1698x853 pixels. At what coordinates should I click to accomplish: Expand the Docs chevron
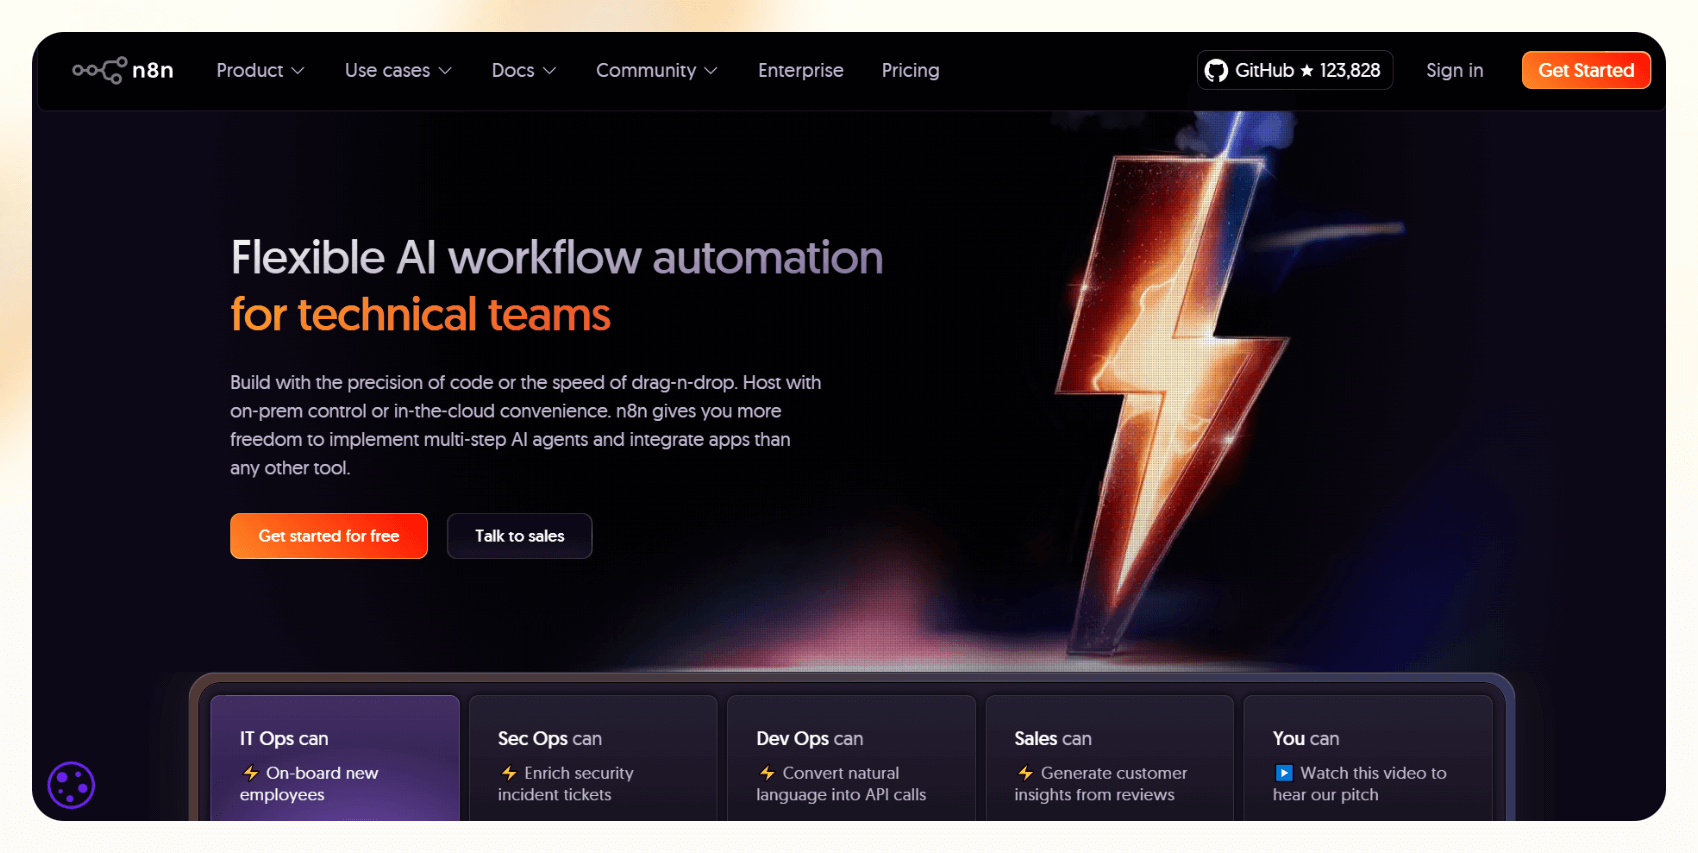(x=549, y=71)
